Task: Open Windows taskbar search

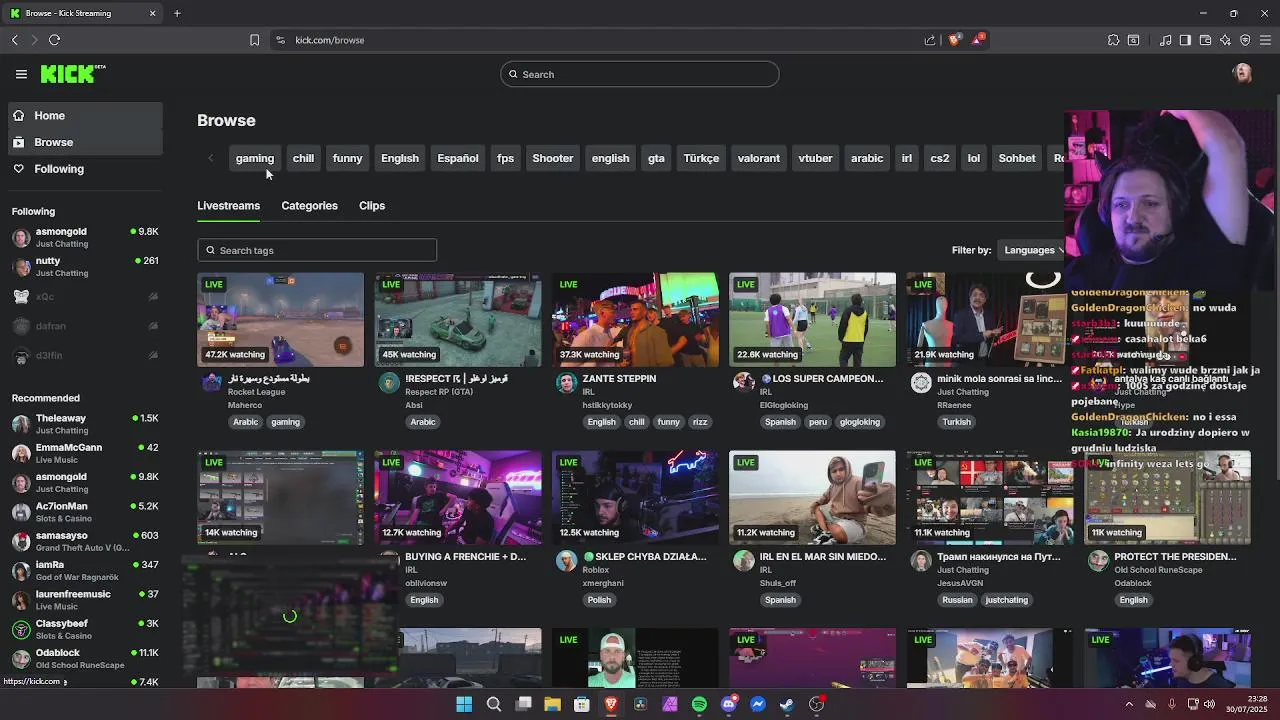Action: click(x=493, y=704)
